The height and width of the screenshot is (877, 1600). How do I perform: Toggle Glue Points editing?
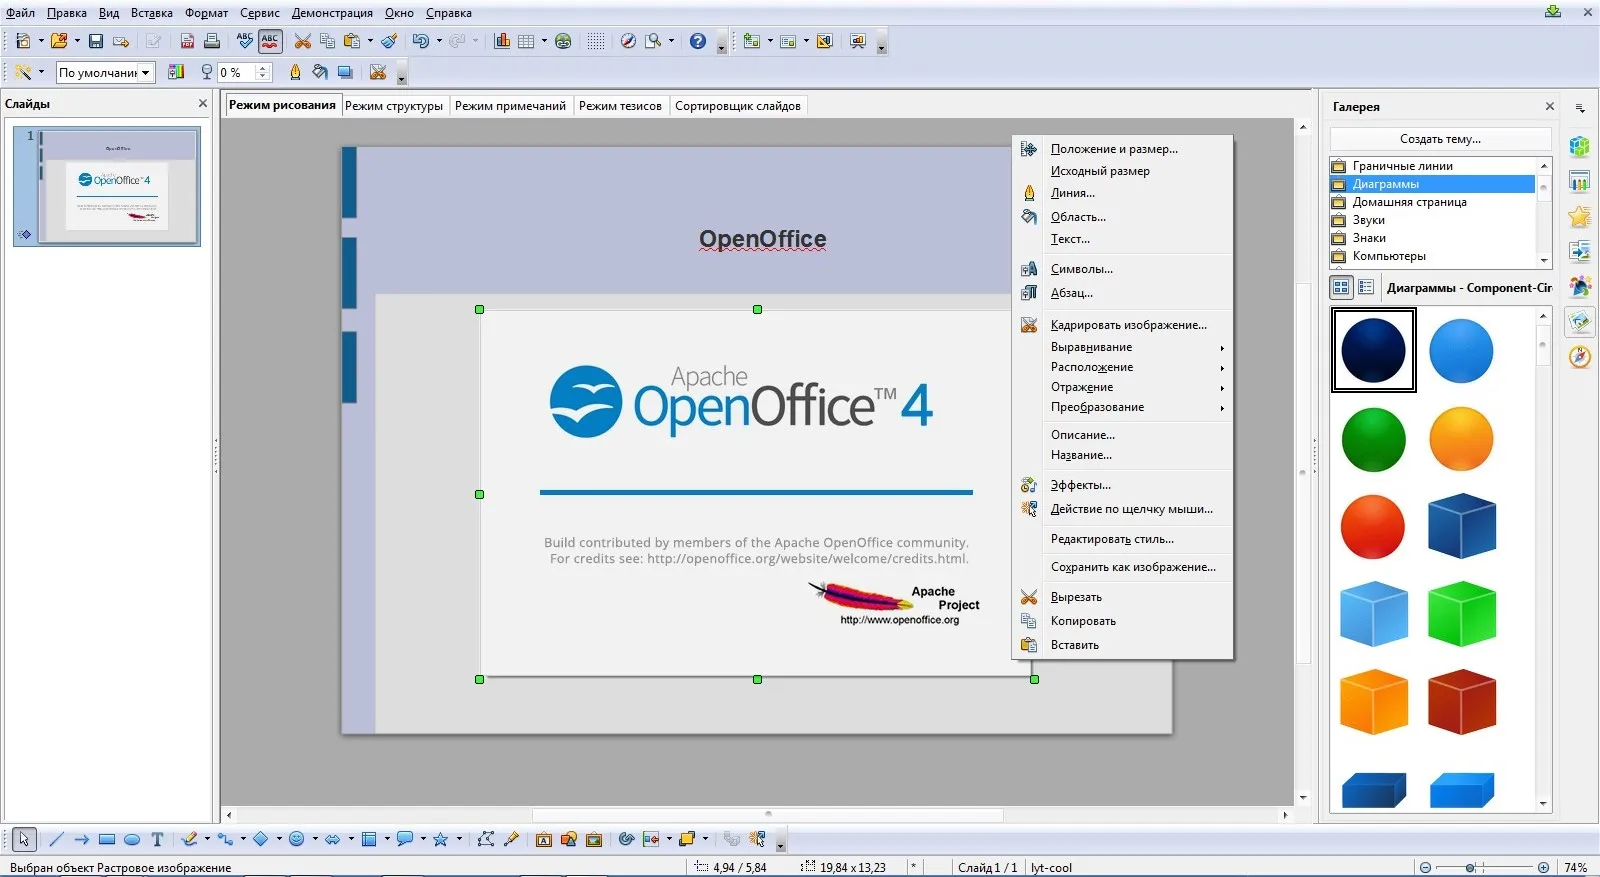pyautogui.click(x=511, y=839)
